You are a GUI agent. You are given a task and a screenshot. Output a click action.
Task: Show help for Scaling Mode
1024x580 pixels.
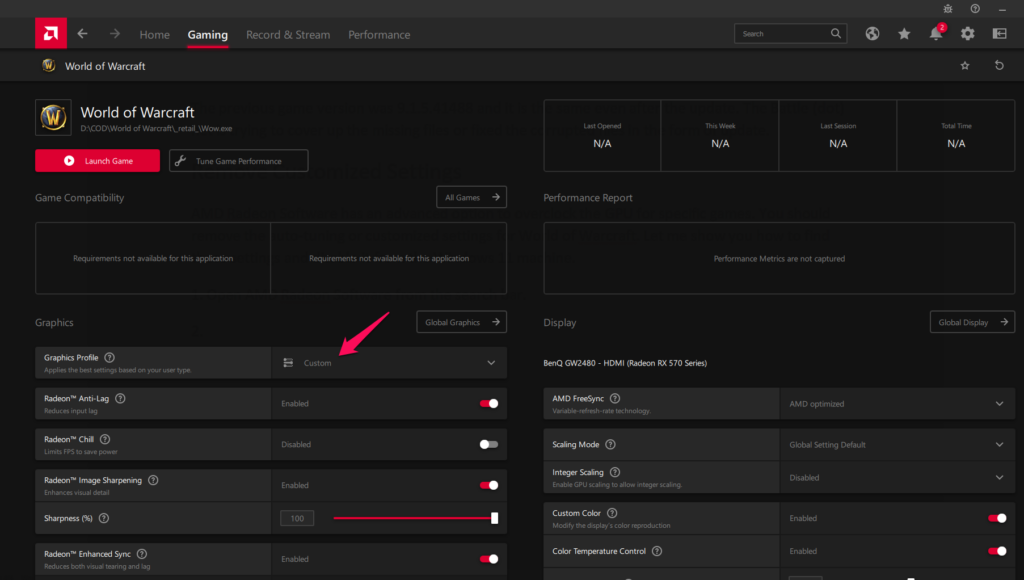(x=611, y=444)
